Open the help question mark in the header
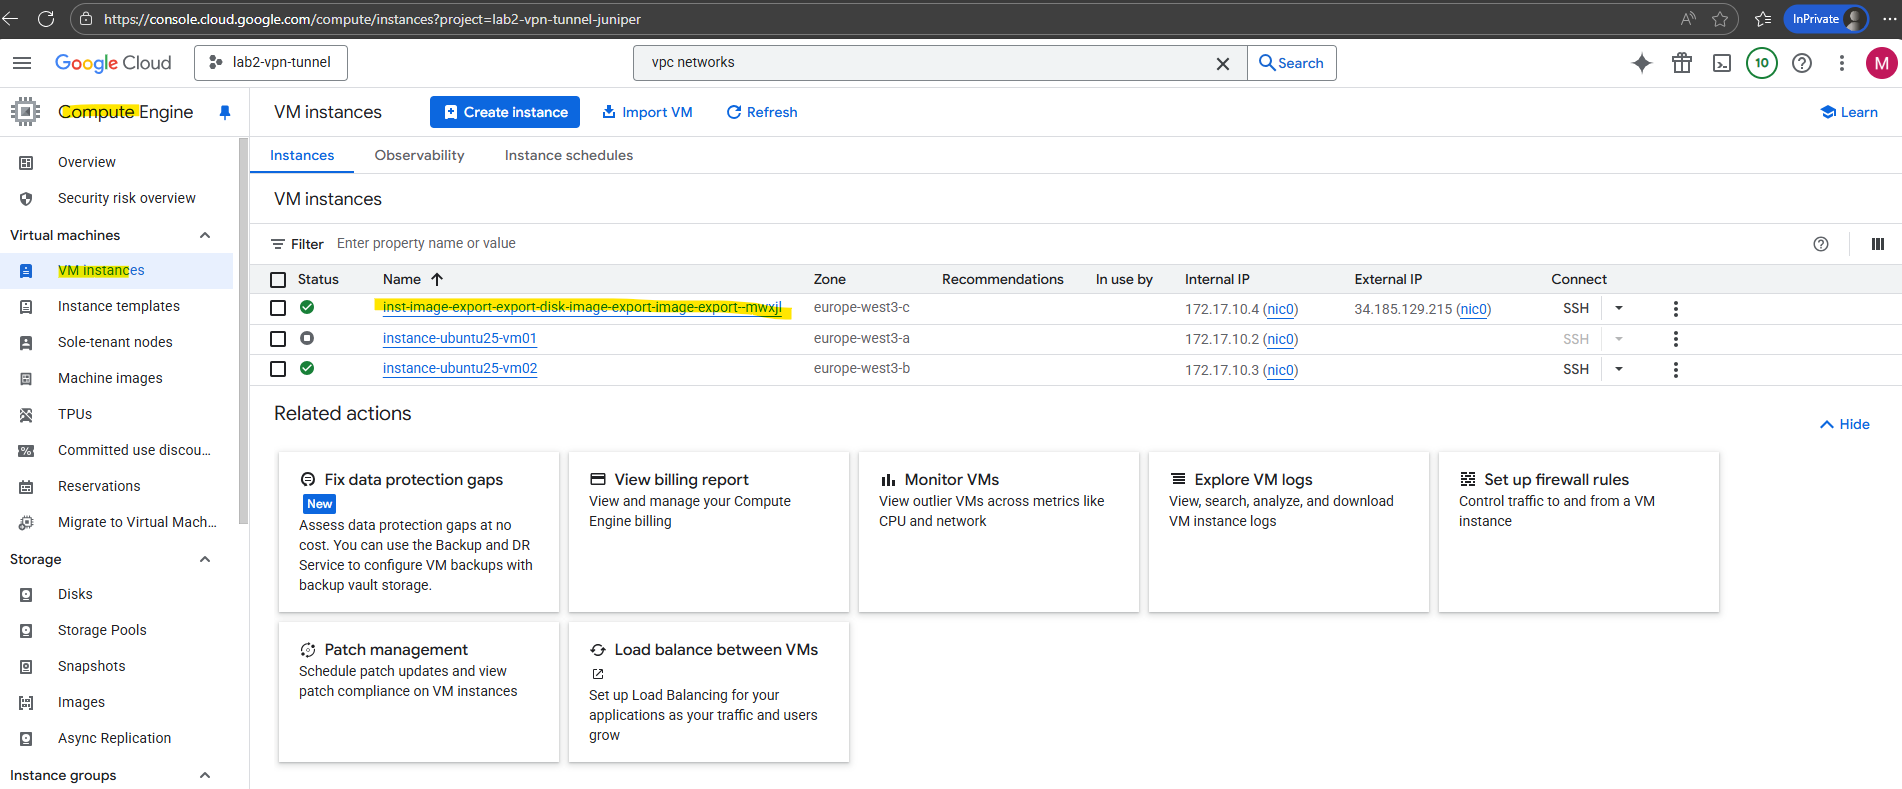The width and height of the screenshot is (1902, 789). pyautogui.click(x=1802, y=63)
